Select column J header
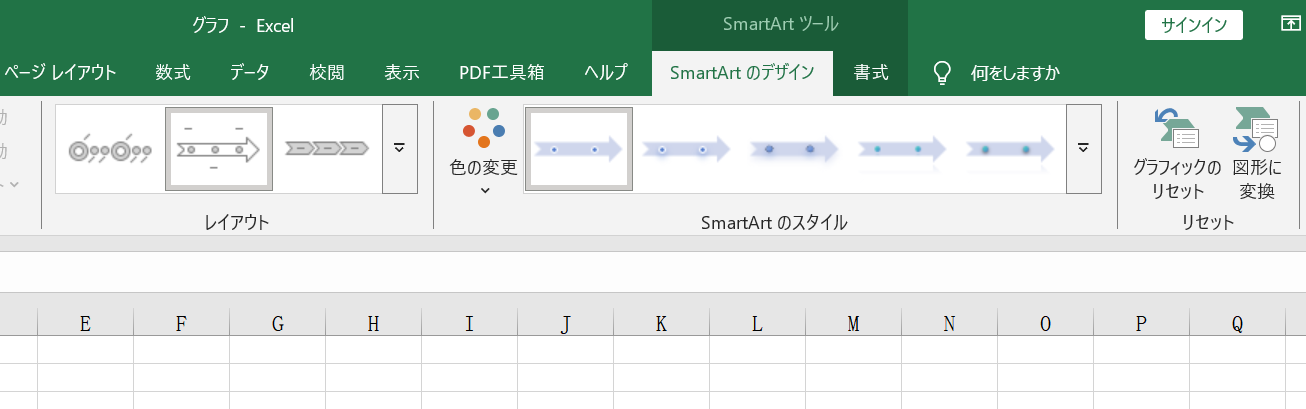 pyautogui.click(x=565, y=322)
